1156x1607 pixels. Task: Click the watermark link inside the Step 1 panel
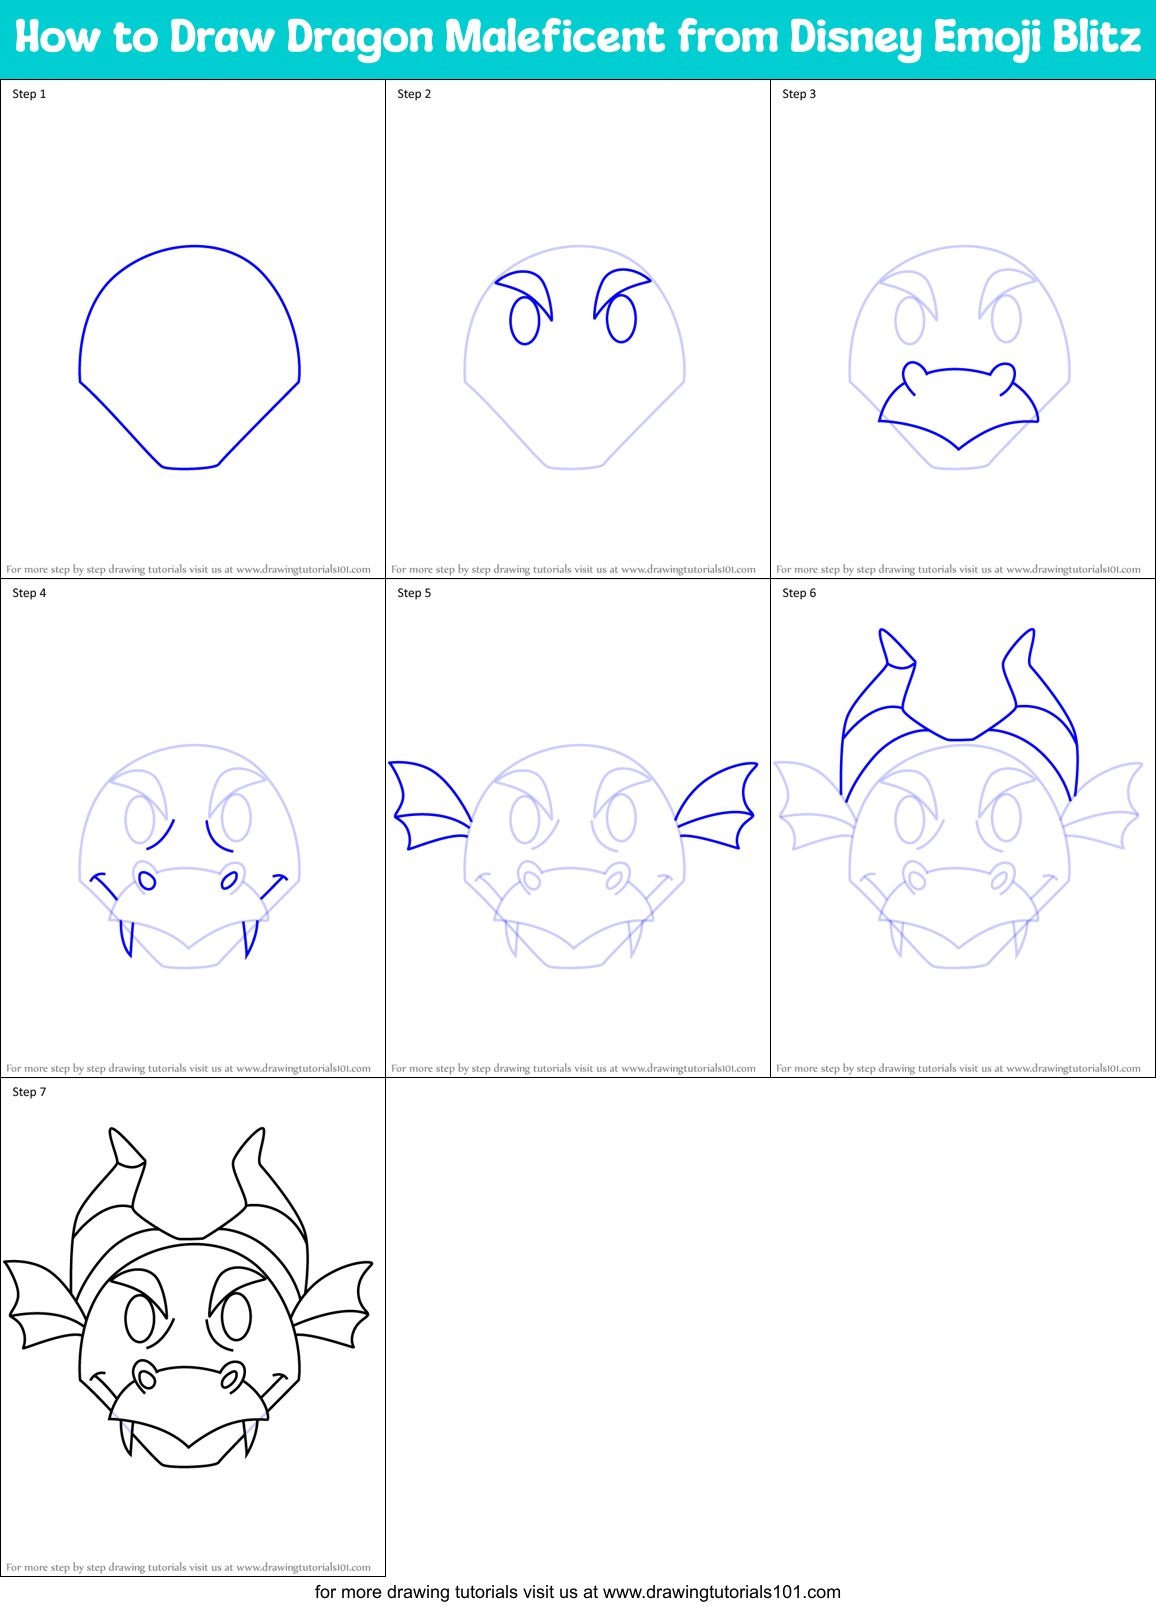(189, 570)
